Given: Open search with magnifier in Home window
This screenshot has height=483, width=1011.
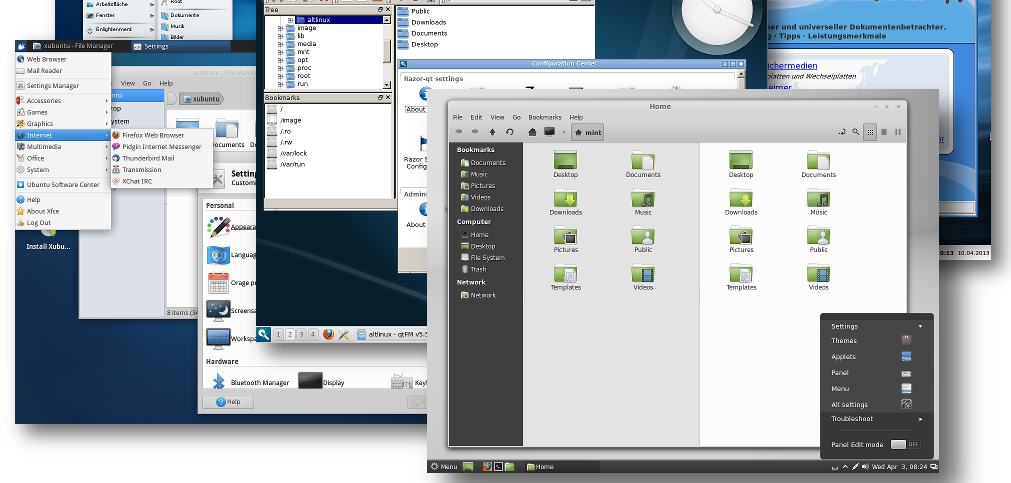Looking at the screenshot, I should point(856,132).
